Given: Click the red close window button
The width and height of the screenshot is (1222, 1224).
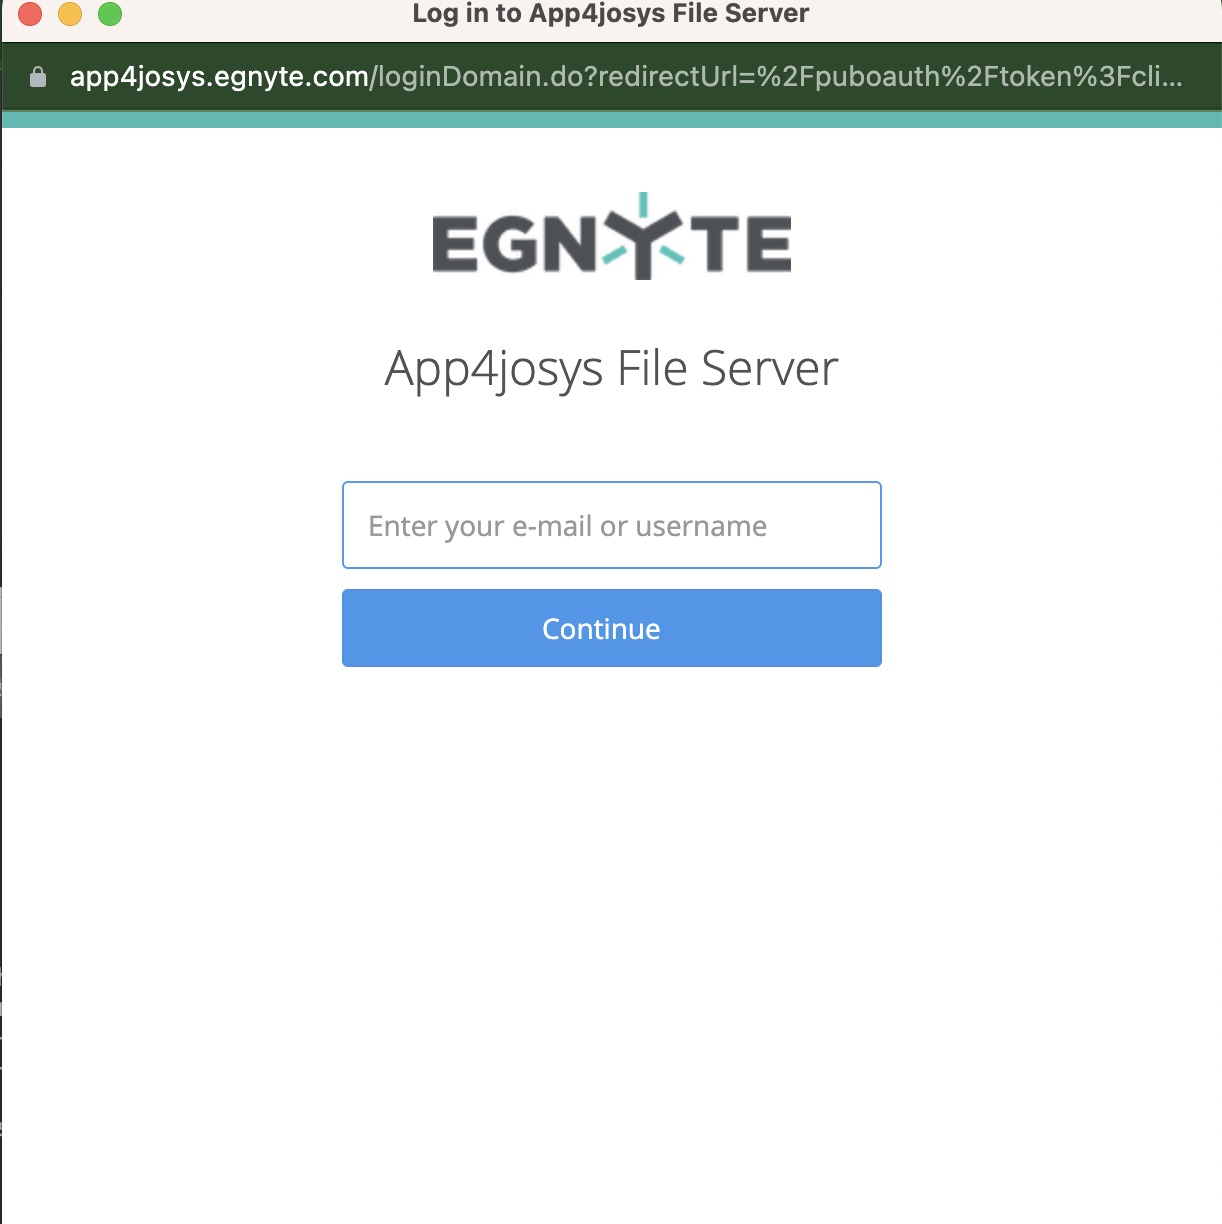Looking at the screenshot, I should 30,14.
